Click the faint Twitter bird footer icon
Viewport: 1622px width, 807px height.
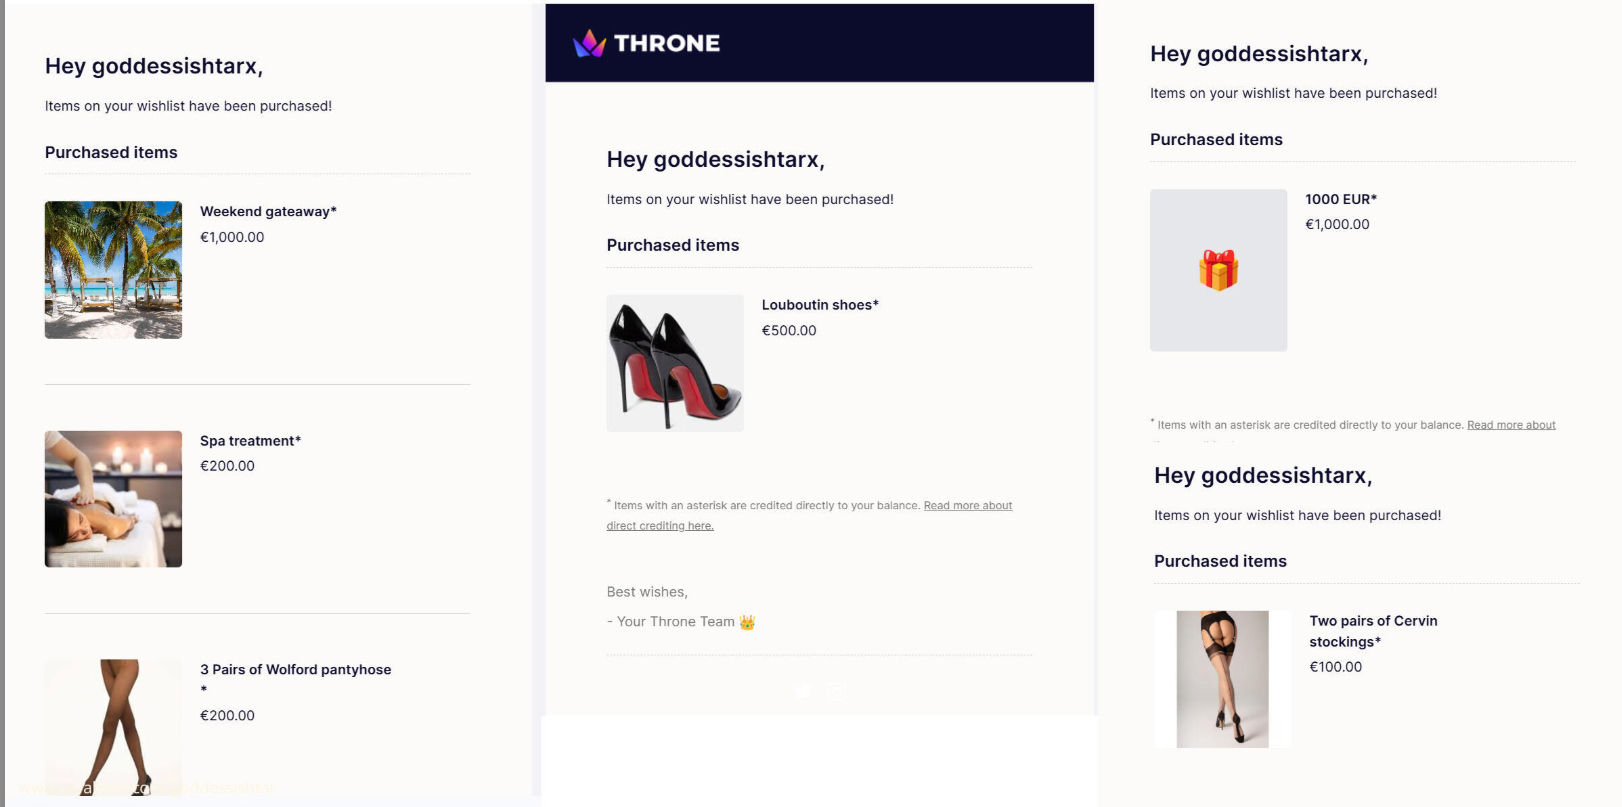click(x=802, y=691)
